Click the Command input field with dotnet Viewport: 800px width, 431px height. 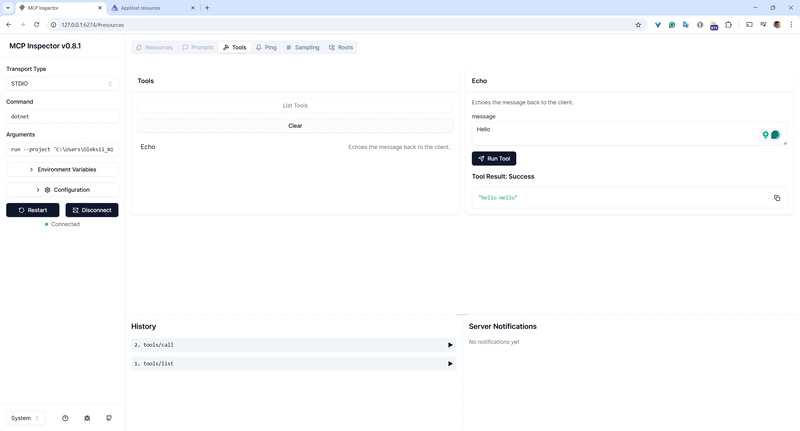pos(62,116)
